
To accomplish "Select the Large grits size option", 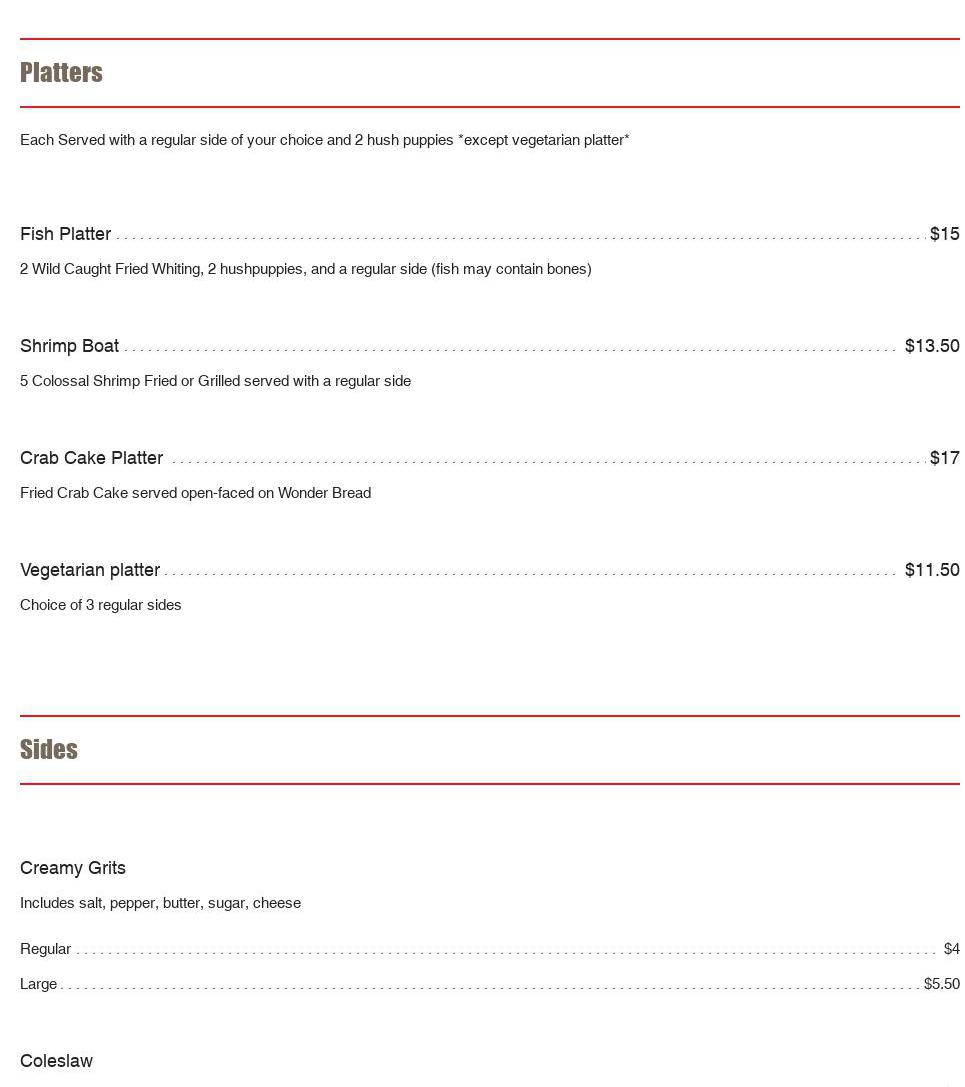I will point(39,984).
